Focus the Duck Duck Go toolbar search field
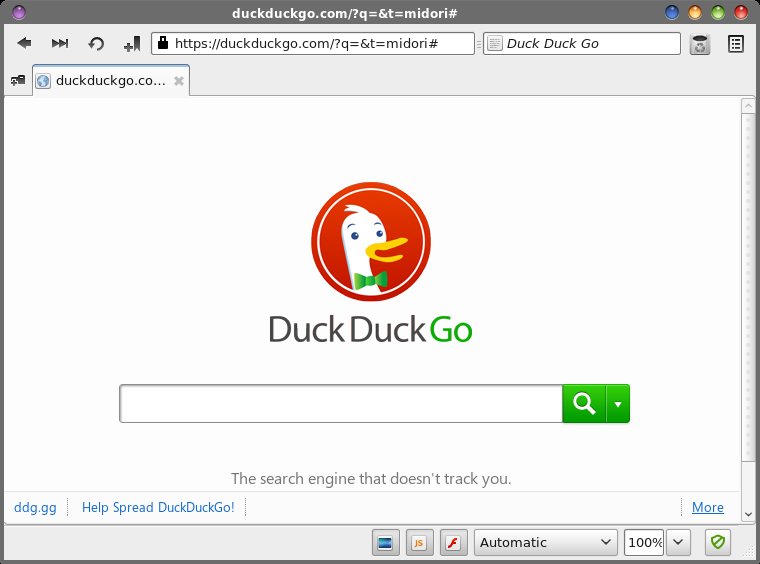Viewport: 760px width, 564px height. (582, 44)
